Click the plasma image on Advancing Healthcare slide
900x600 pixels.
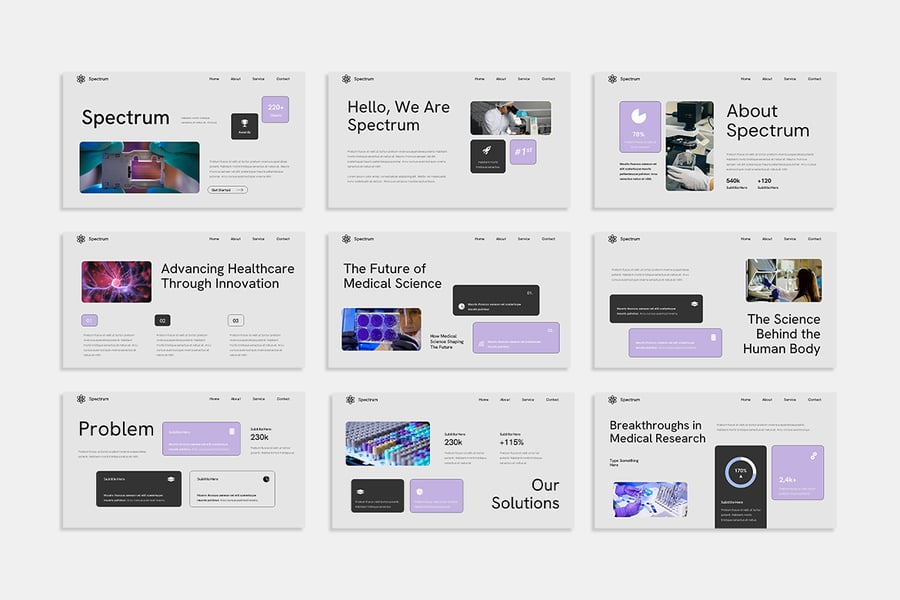click(116, 282)
